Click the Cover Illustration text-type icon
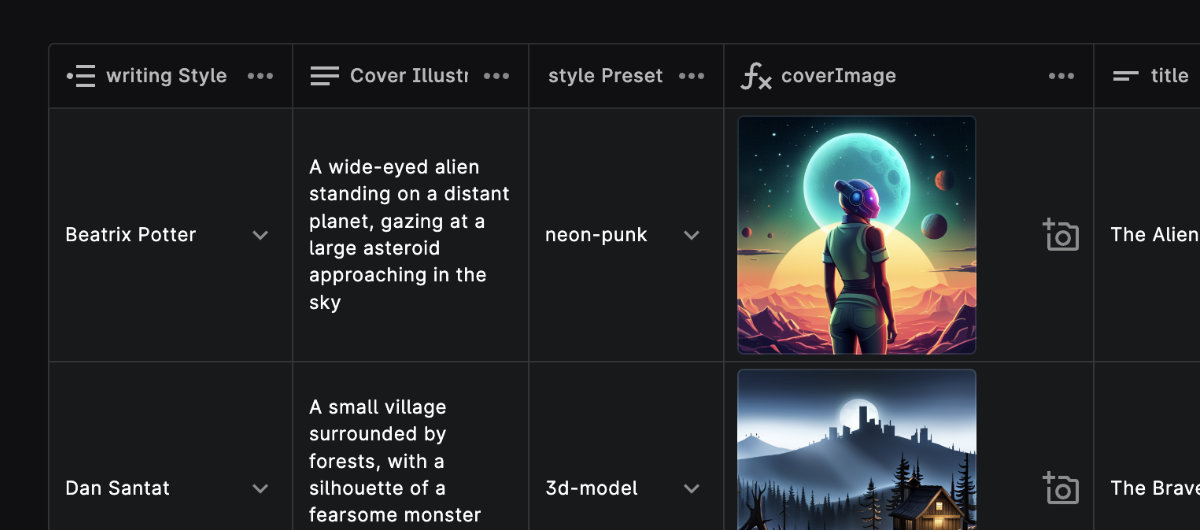 tap(324, 76)
